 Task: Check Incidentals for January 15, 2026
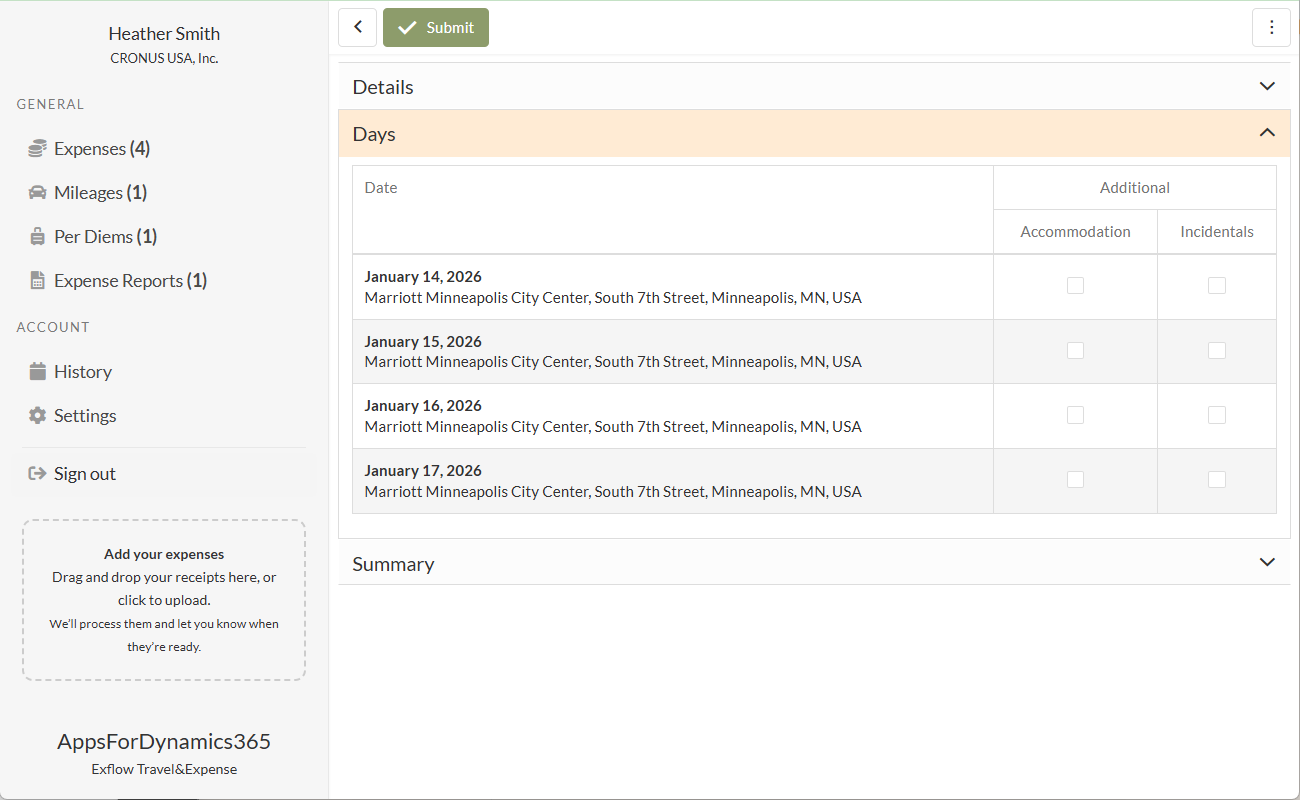(x=1216, y=351)
